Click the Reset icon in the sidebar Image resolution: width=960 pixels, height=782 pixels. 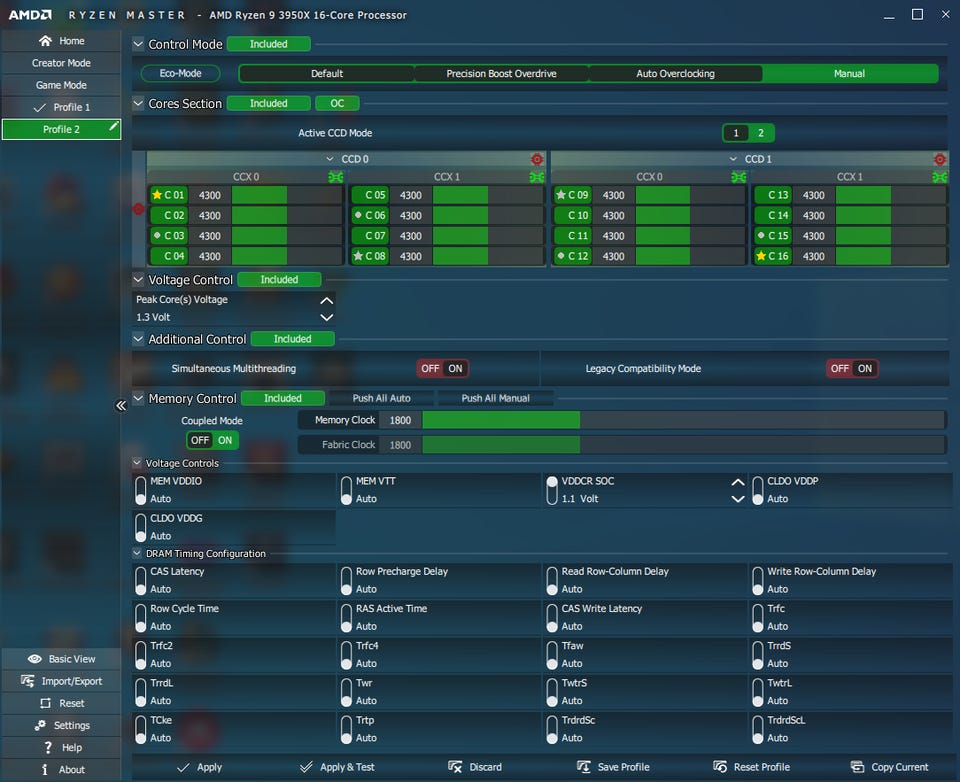click(45, 703)
